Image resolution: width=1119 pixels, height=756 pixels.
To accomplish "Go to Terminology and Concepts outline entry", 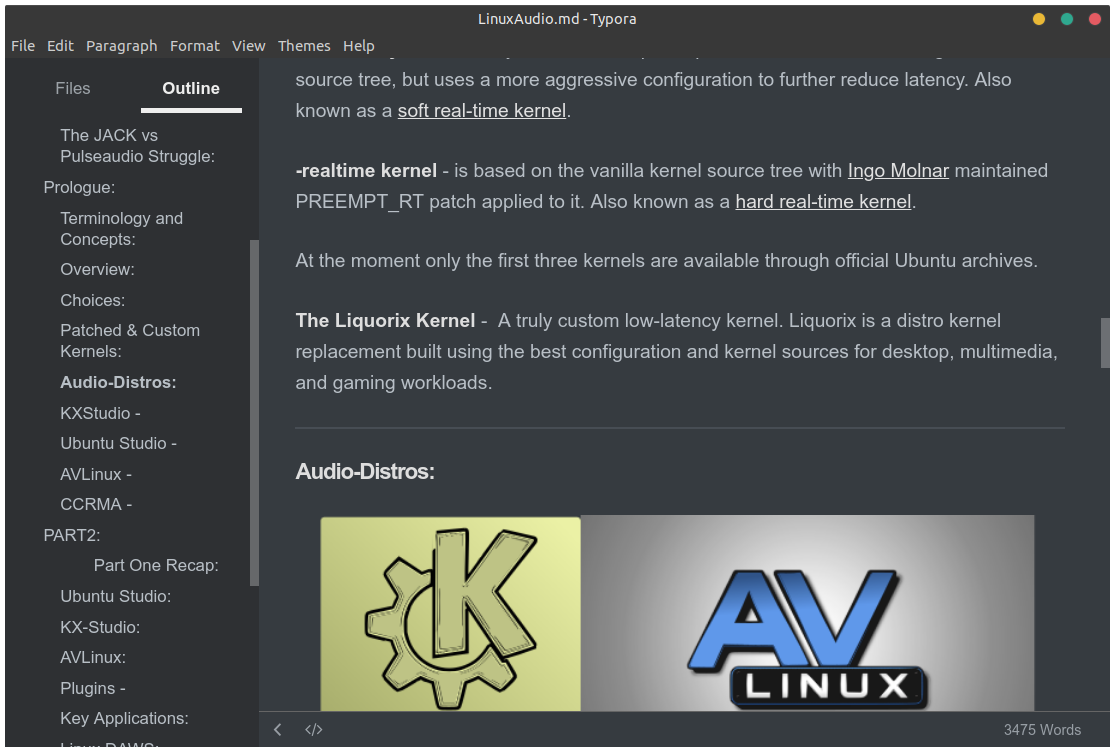I will click(x=122, y=229).
